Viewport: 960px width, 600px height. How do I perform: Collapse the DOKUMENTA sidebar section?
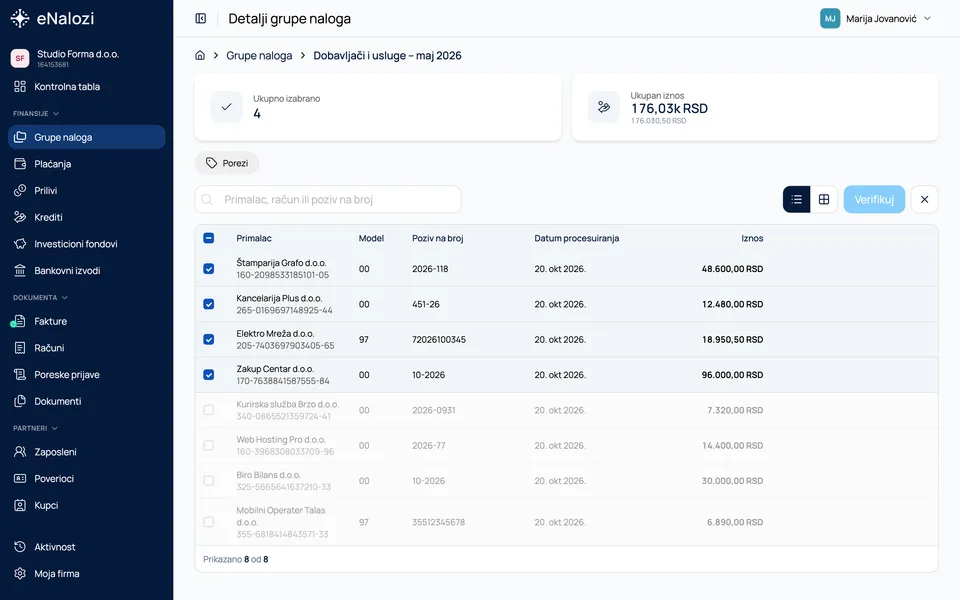click(40, 298)
